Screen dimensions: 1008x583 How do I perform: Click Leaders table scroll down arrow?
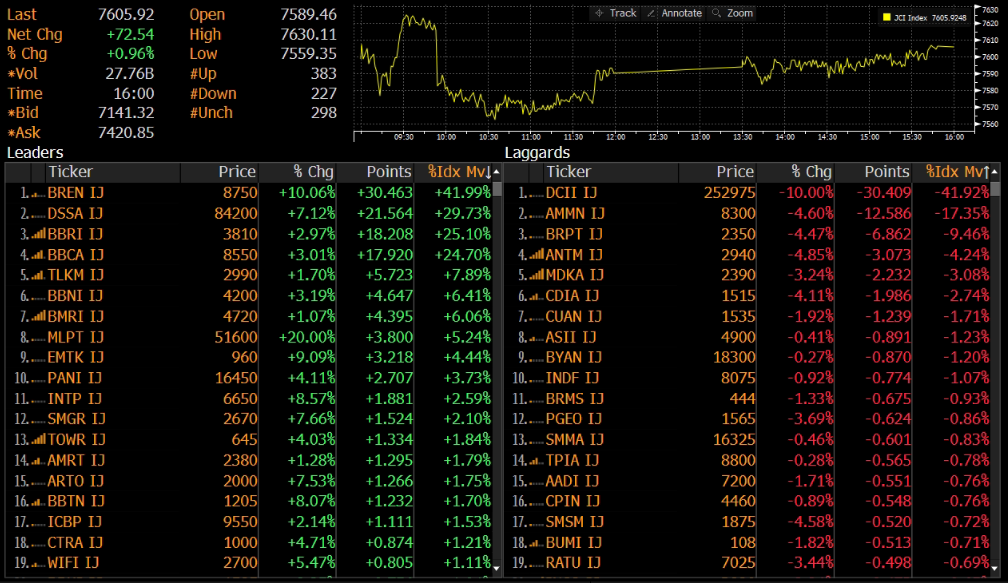[496, 568]
